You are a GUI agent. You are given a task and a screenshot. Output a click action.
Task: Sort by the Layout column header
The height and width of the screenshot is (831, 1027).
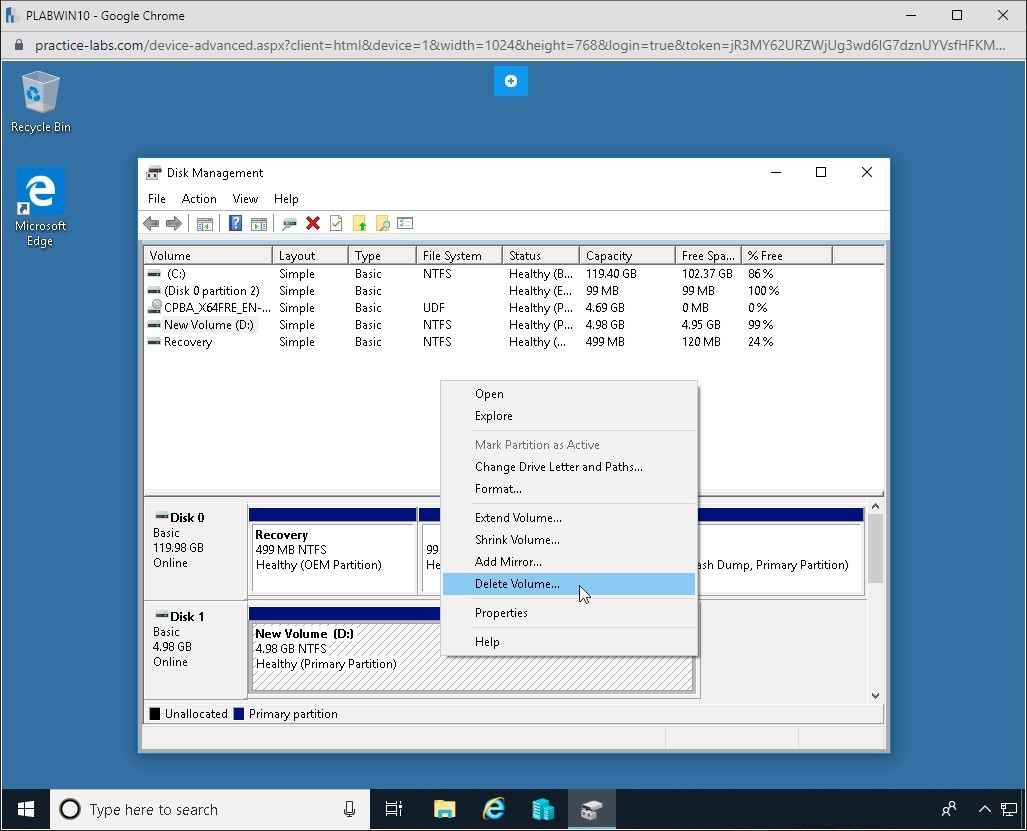pyautogui.click(x=310, y=255)
